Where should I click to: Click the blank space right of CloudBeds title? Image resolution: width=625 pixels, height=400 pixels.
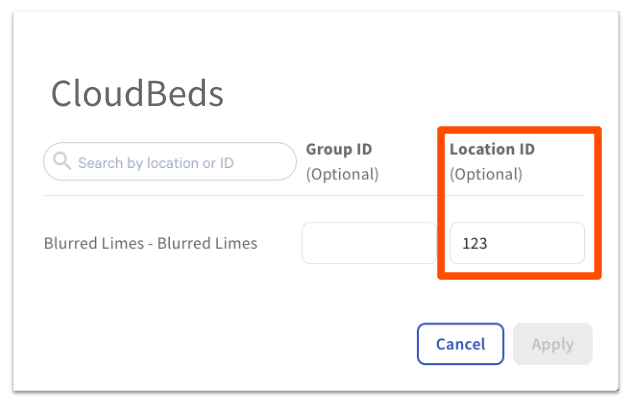[x=400, y=94]
